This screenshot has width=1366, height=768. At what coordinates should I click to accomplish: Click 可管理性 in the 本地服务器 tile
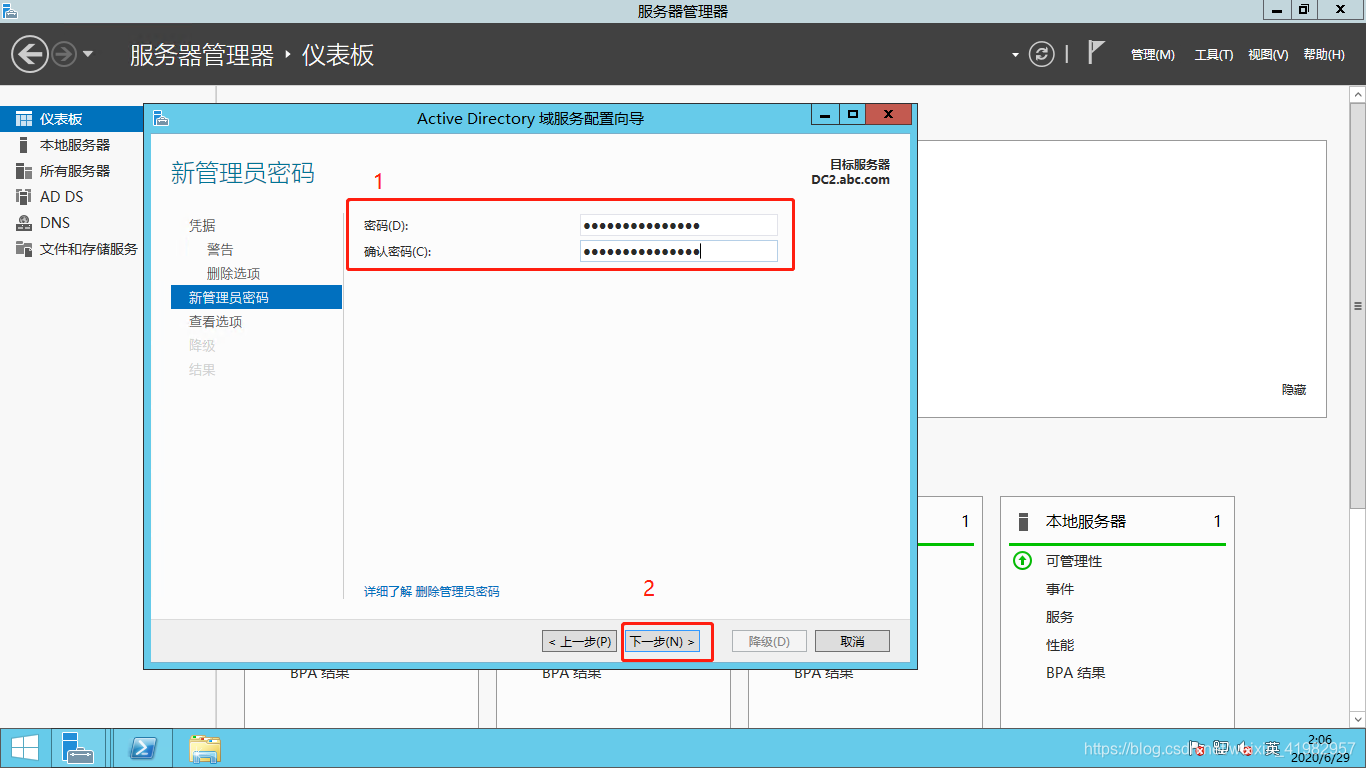[x=1074, y=561]
